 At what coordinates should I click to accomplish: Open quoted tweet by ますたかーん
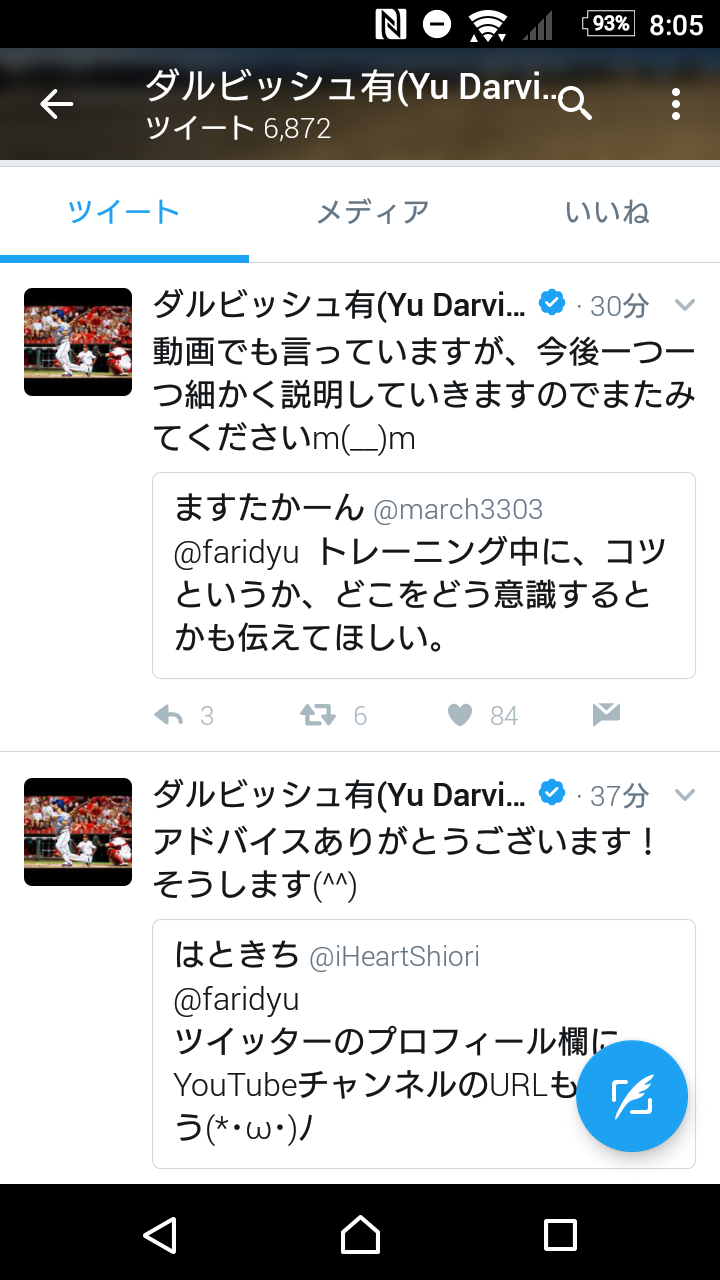pyautogui.click(x=424, y=576)
